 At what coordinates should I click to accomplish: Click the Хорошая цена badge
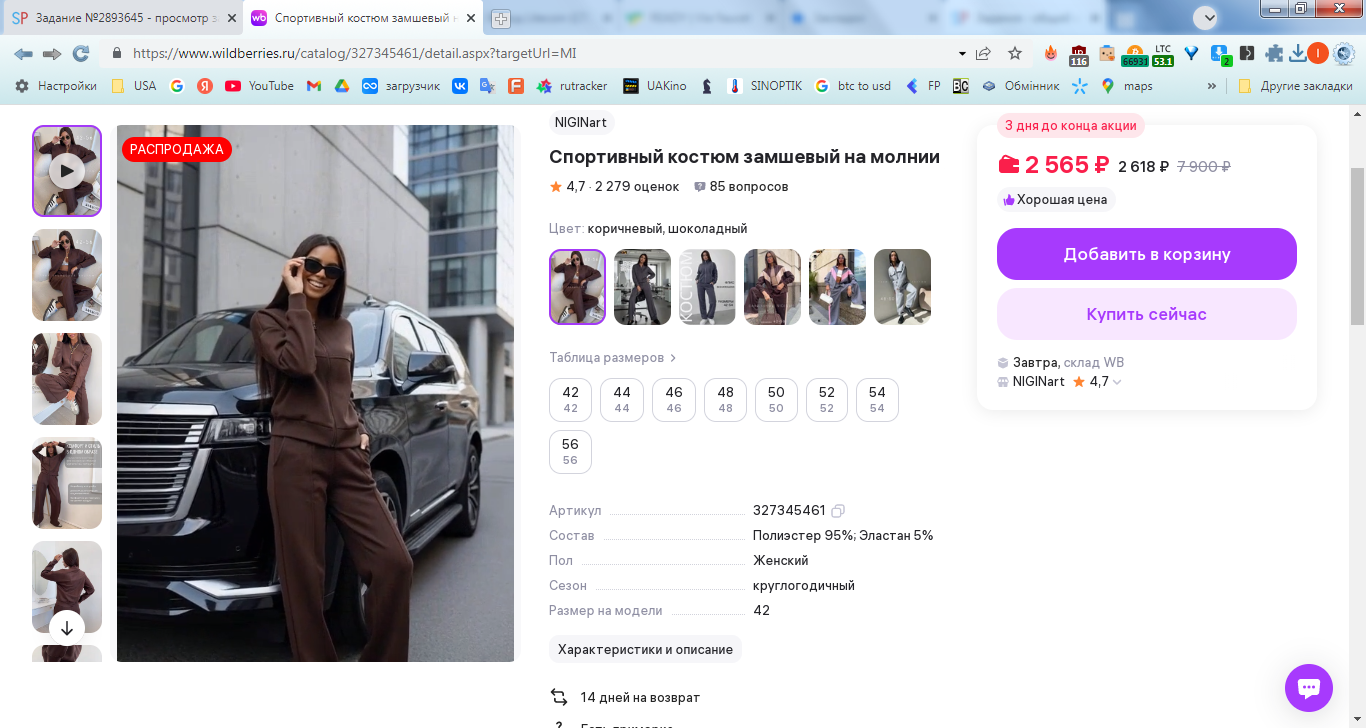pos(1056,200)
